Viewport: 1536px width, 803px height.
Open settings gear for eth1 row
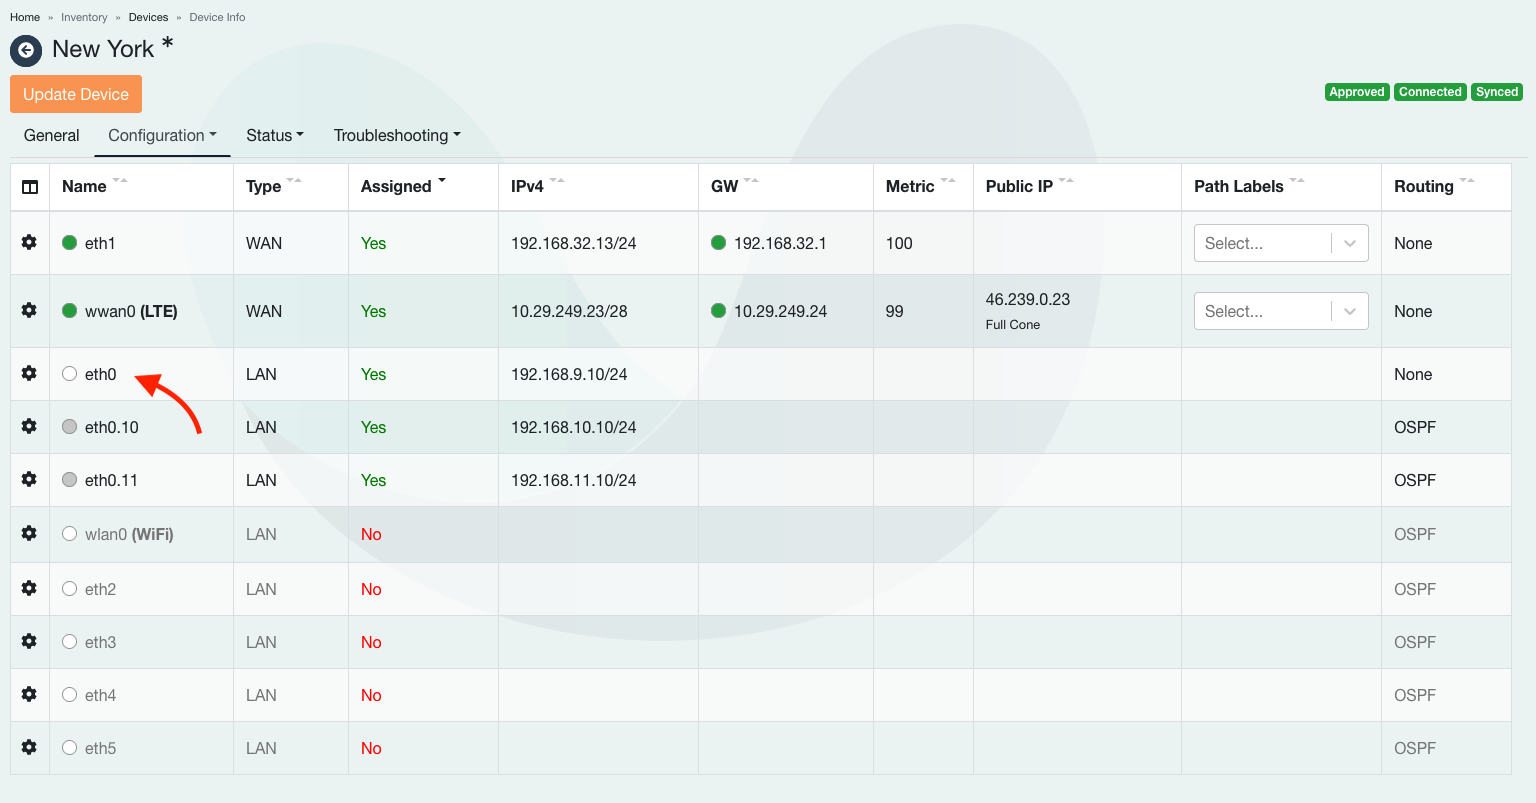point(29,242)
